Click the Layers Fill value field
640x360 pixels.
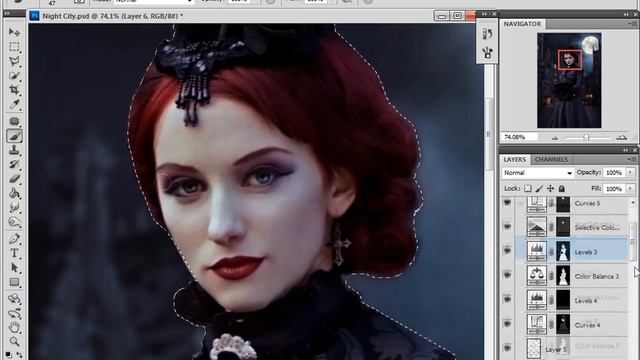pos(615,189)
